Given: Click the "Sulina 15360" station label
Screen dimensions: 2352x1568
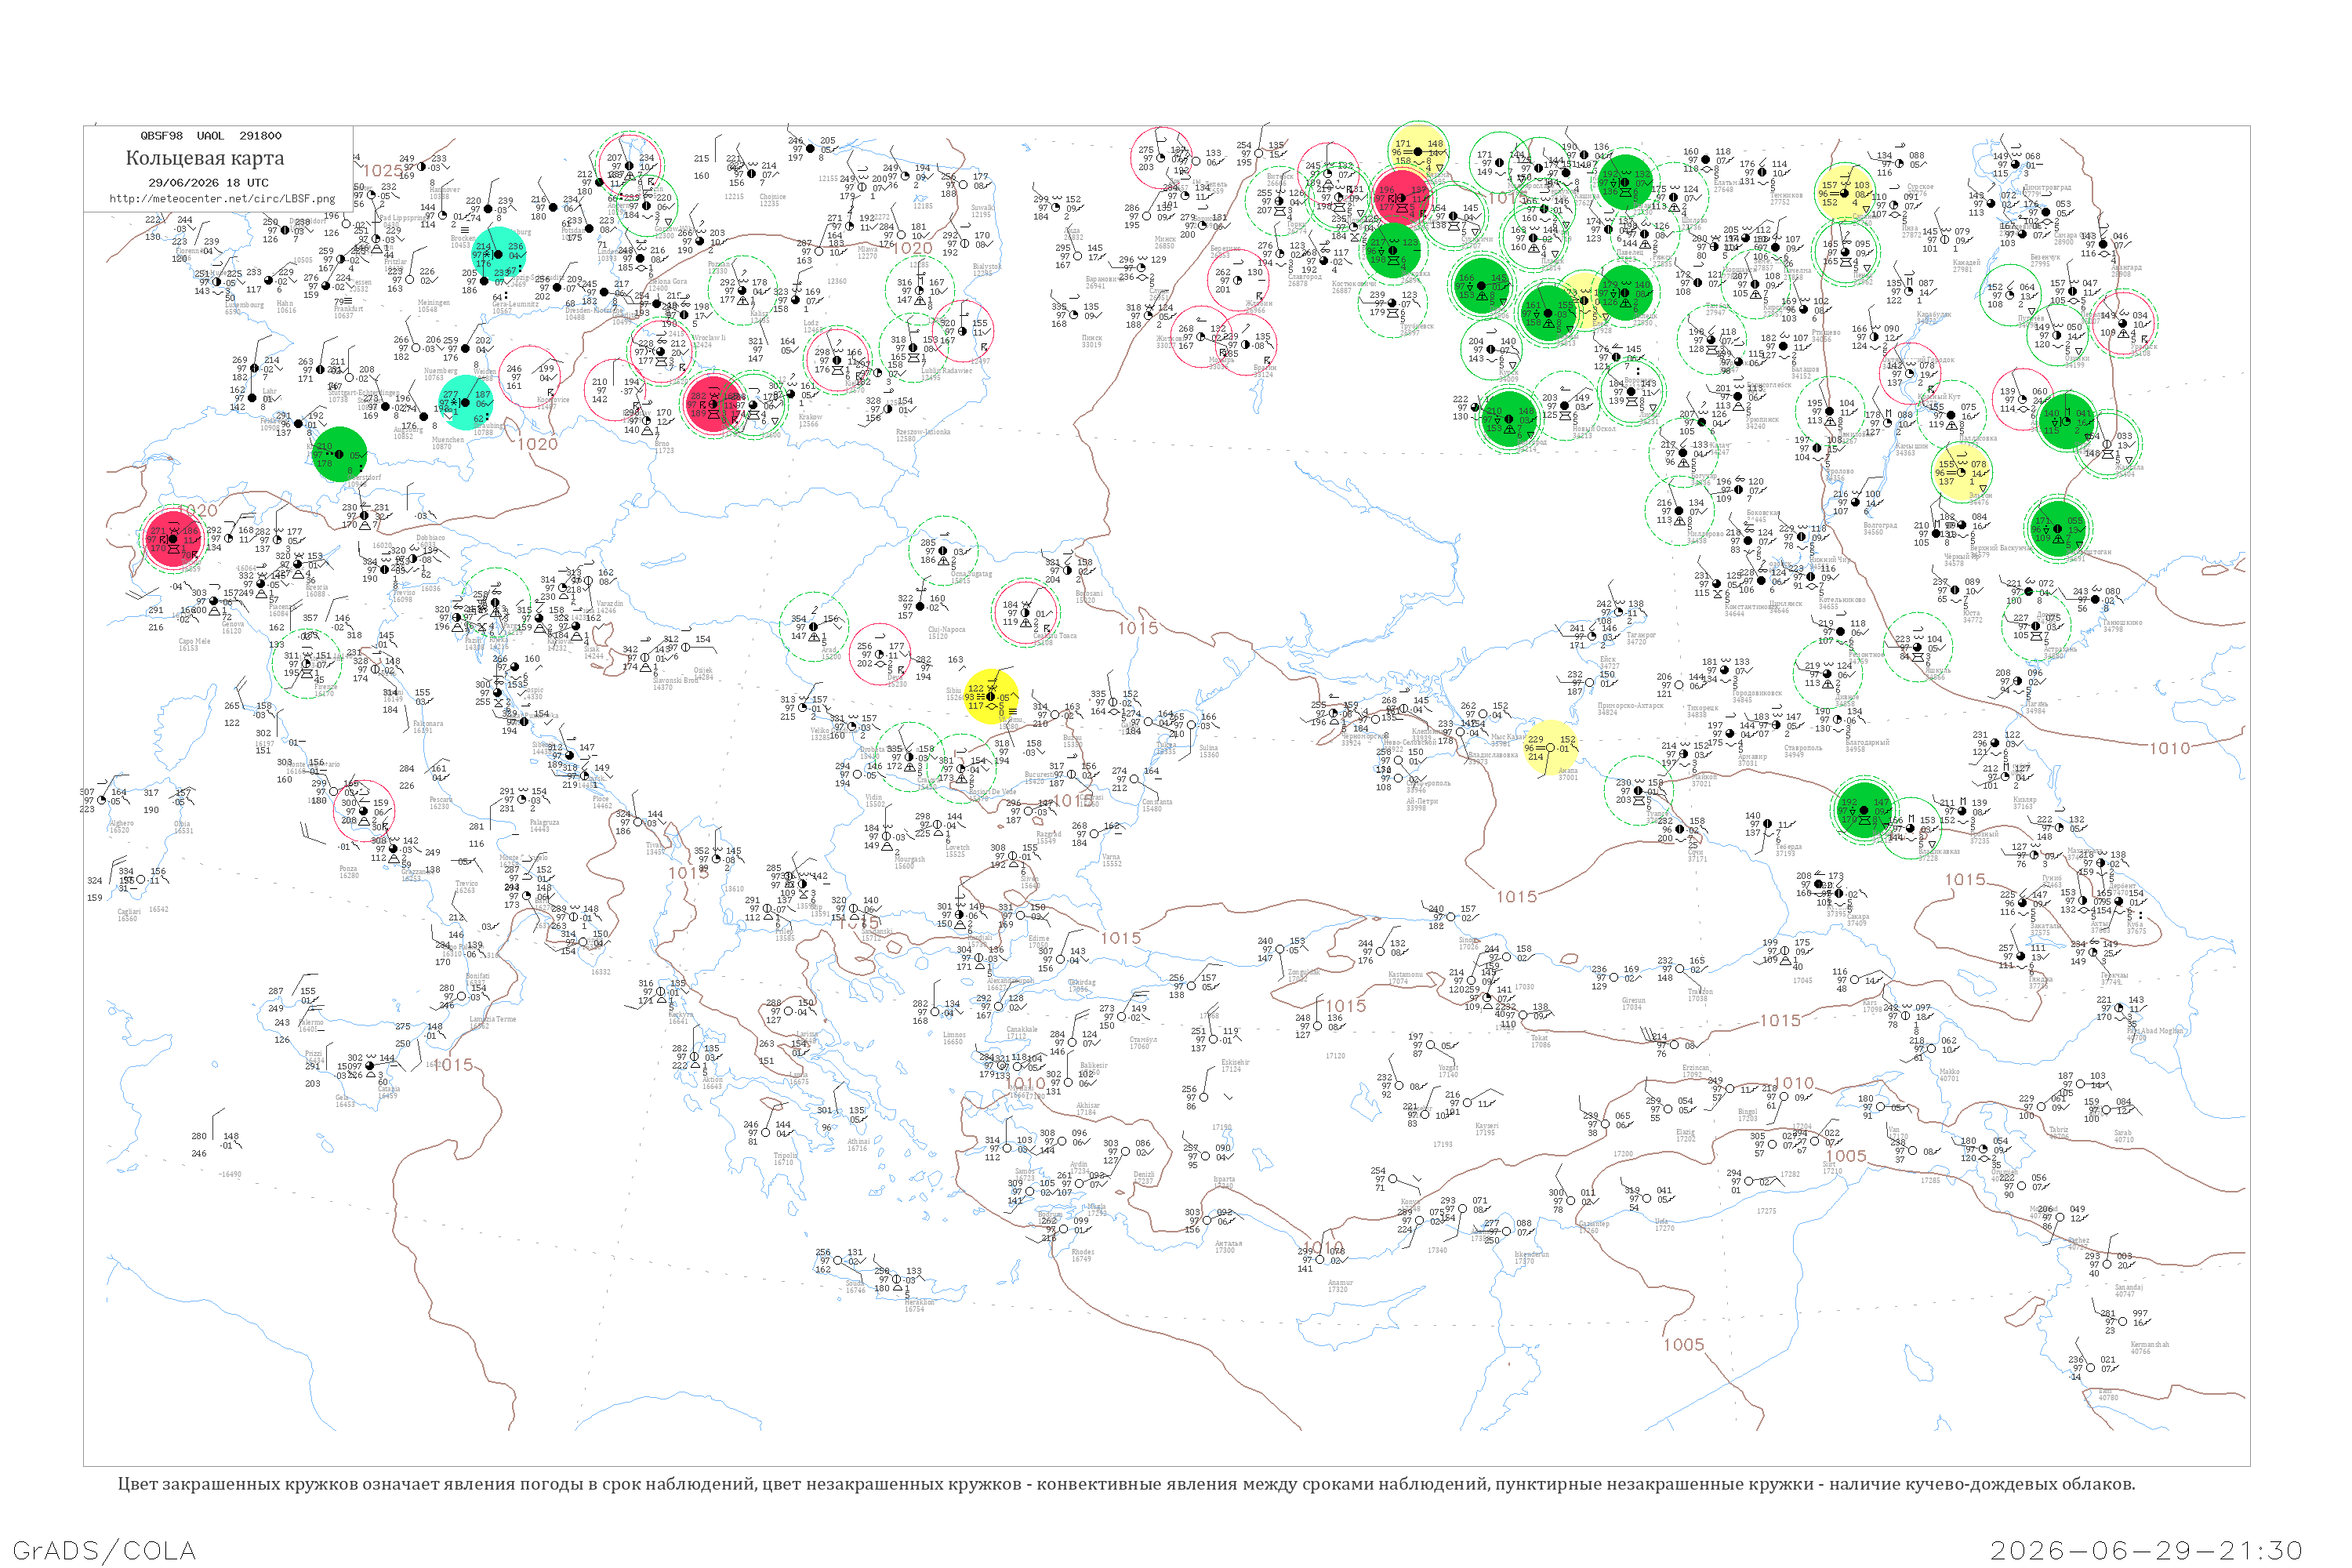Looking at the screenshot, I should point(1209,751).
